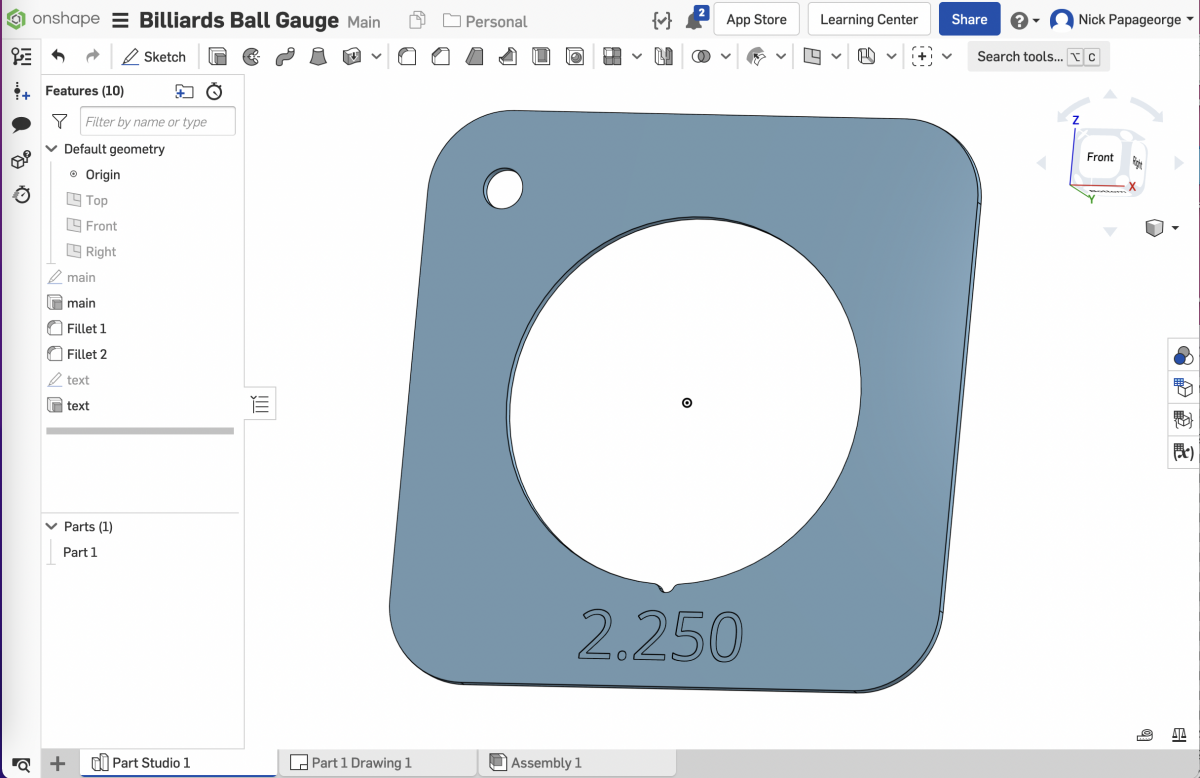Open the Assembly 1 tab
The image size is (1200, 778).
click(545, 763)
